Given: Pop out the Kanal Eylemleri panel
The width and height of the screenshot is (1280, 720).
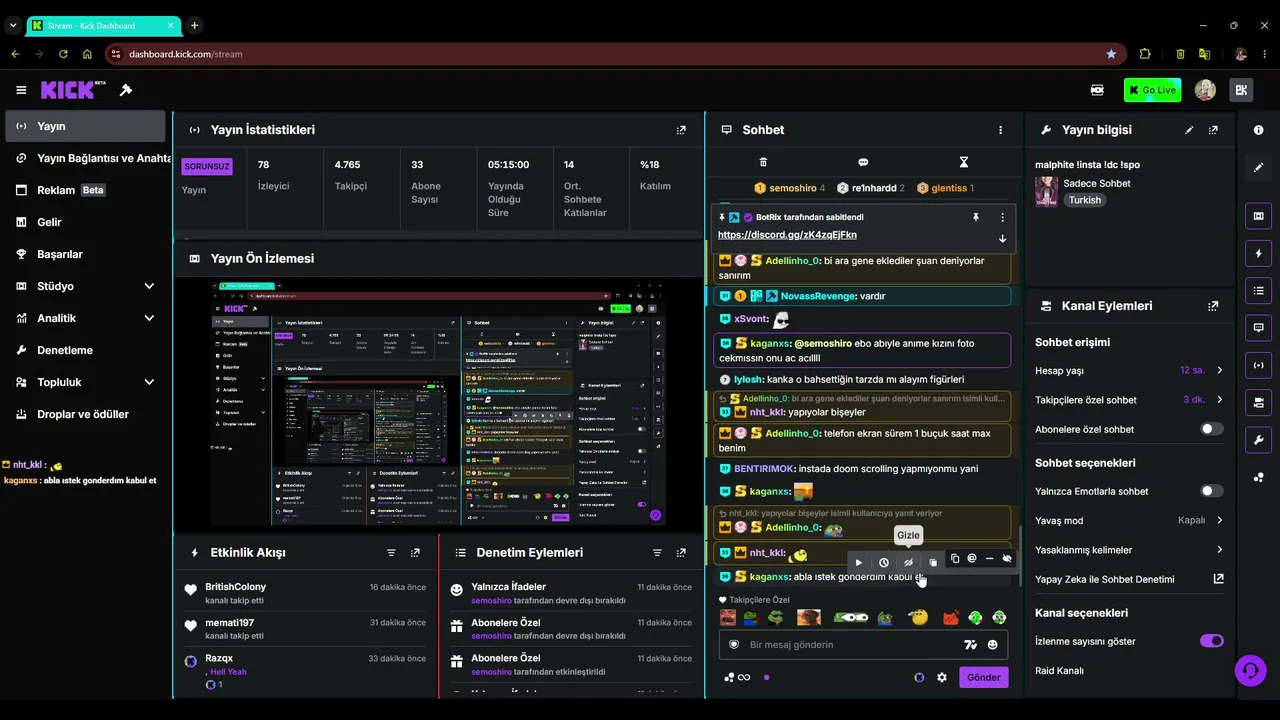Looking at the screenshot, I should tap(1213, 306).
